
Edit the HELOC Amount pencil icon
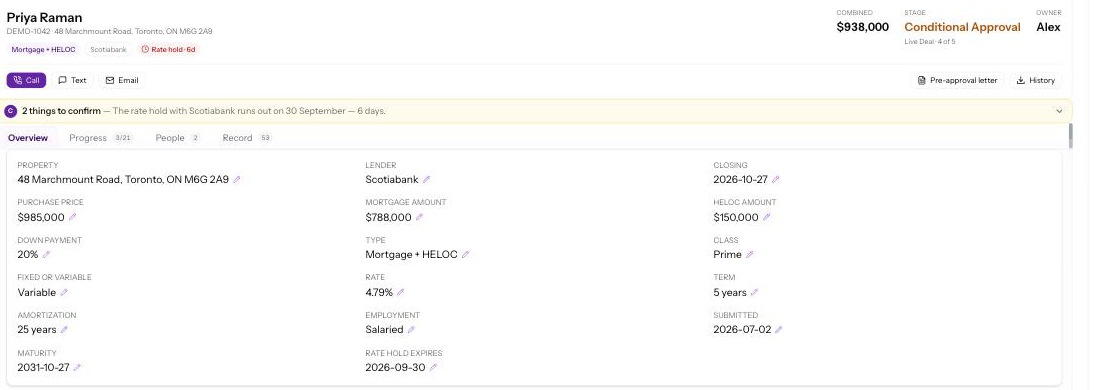(x=766, y=217)
